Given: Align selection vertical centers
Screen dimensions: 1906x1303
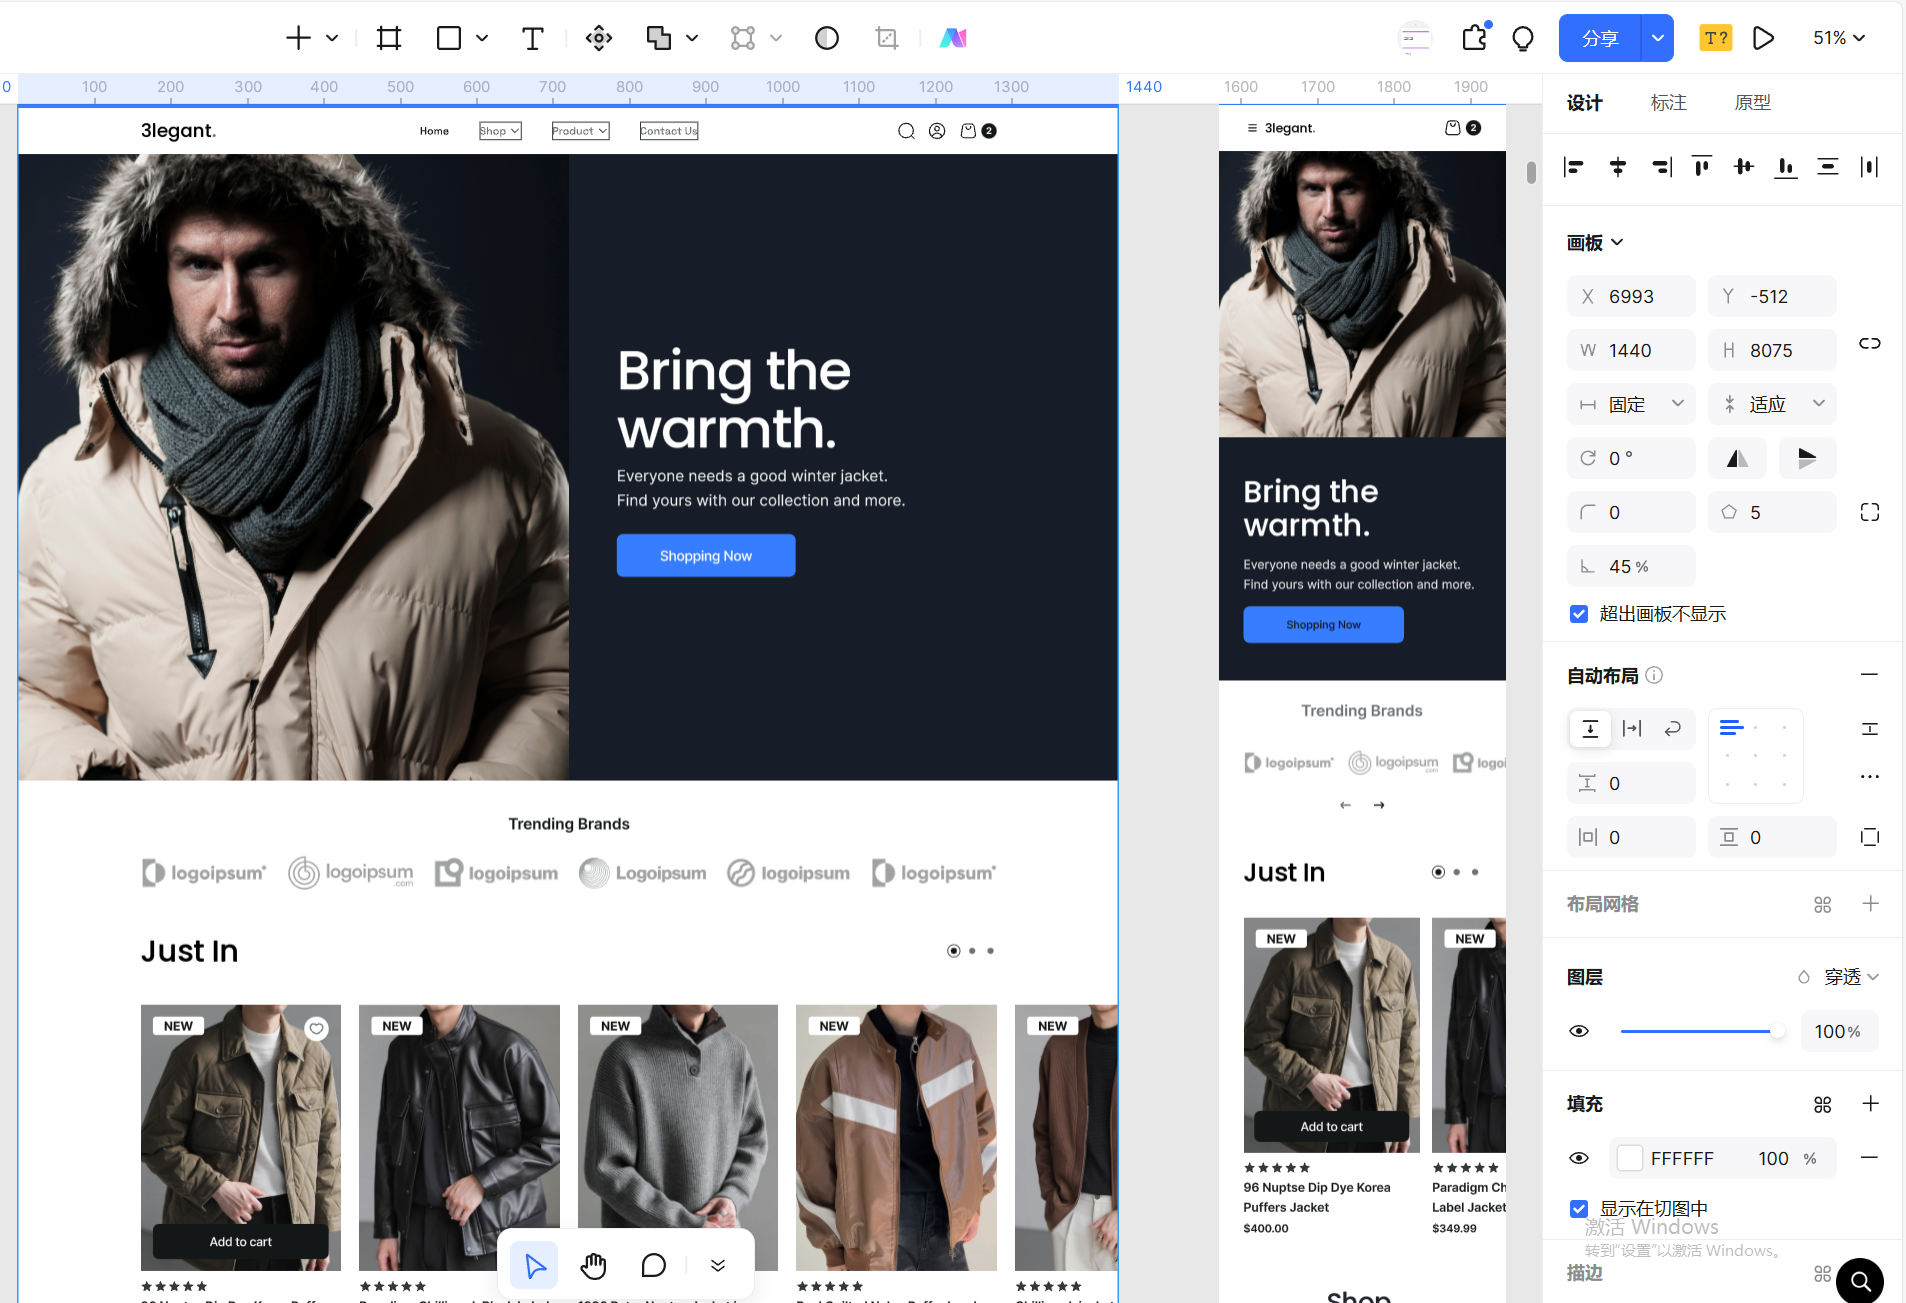Looking at the screenshot, I should coord(1743,167).
